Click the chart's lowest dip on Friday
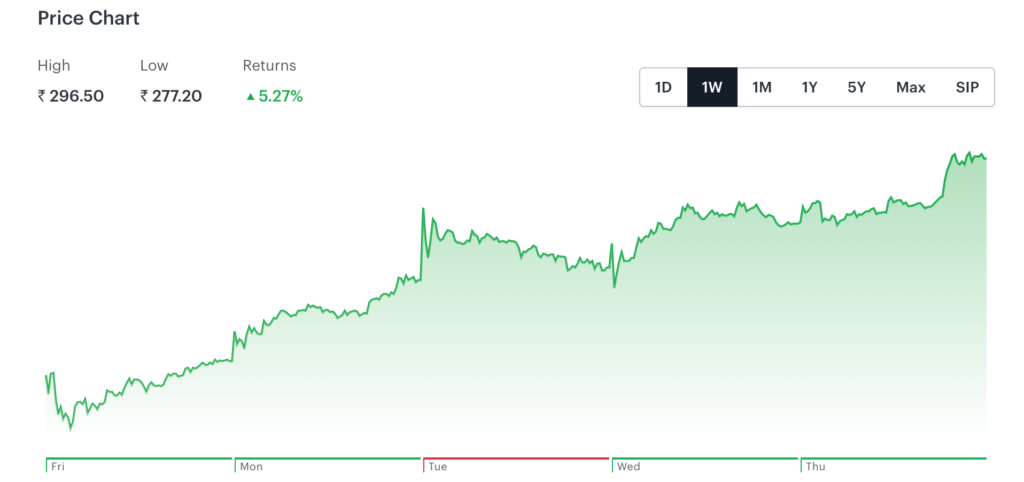Screen dimensions: 1024x482 coord(70,430)
